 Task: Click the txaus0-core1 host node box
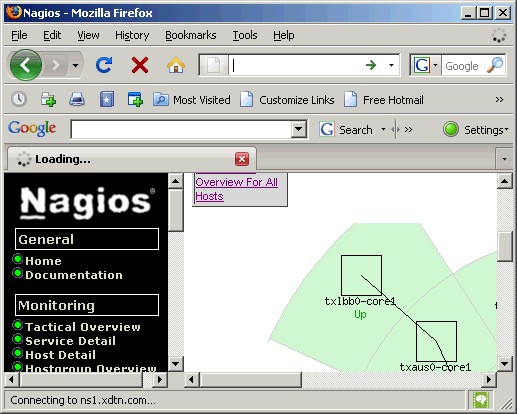436,341
